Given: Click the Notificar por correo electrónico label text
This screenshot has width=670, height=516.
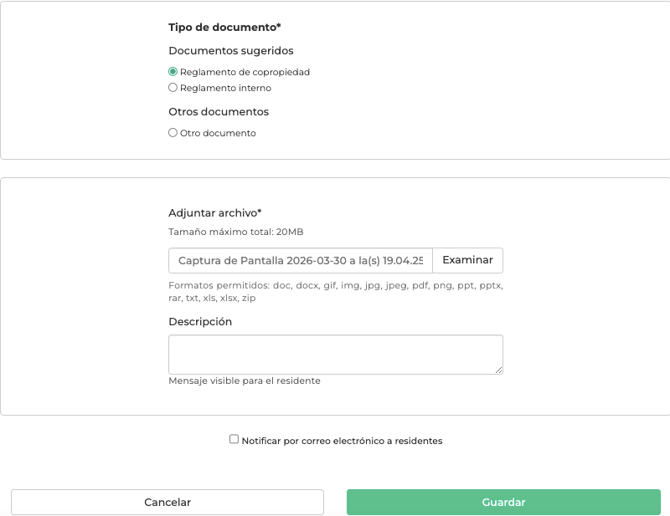Looking at the screenshot, I should click(342, 440).
